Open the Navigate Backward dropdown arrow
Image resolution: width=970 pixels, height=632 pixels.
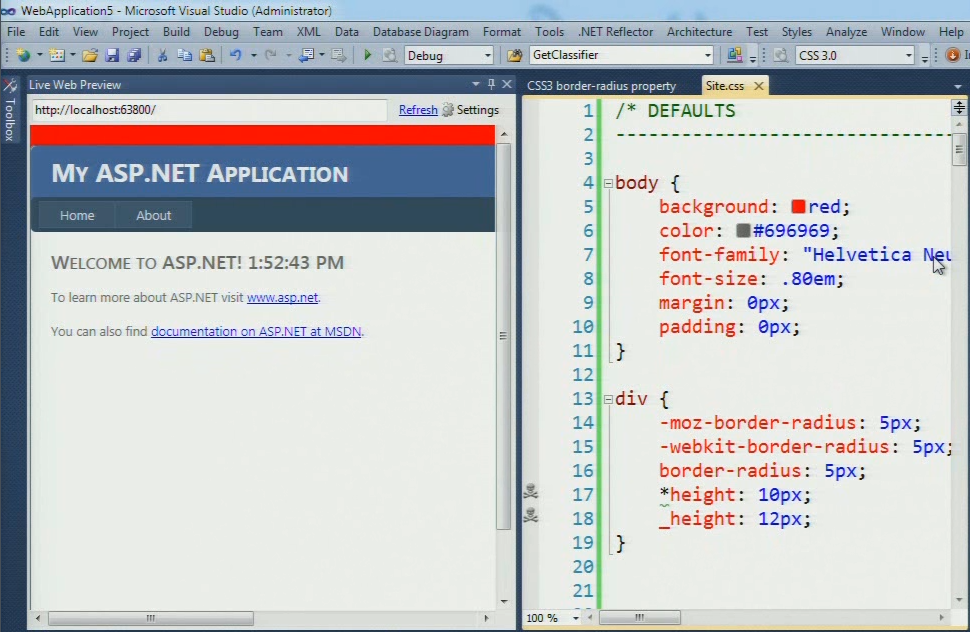click(322, 56)
